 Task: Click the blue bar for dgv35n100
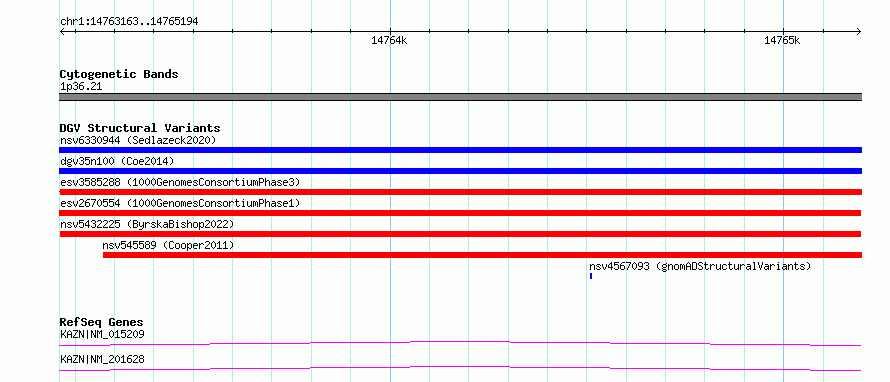click(460, 171)
